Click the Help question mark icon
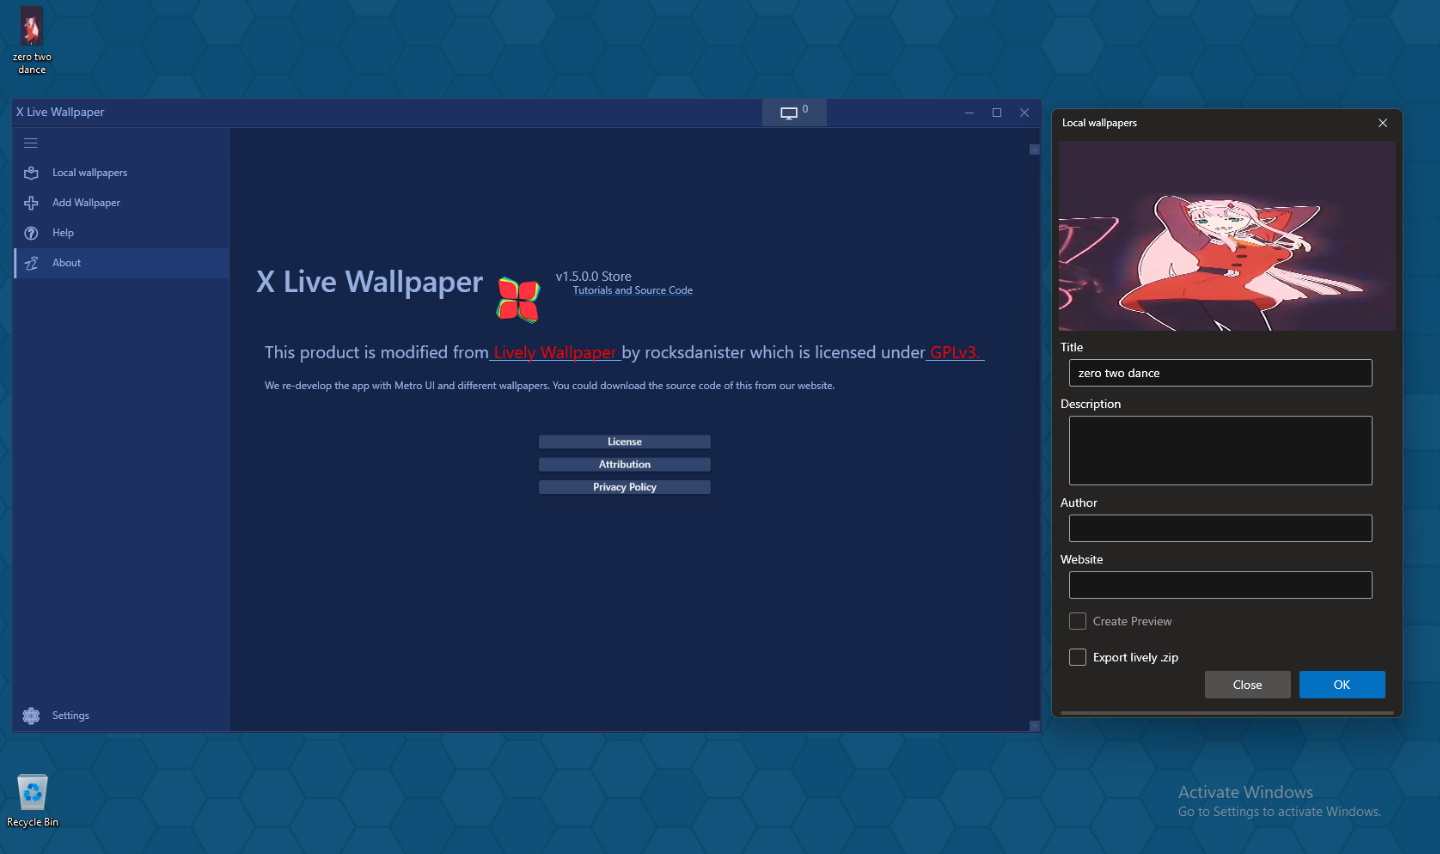This screenshot has width=1440, height=854. click(31, 233)
